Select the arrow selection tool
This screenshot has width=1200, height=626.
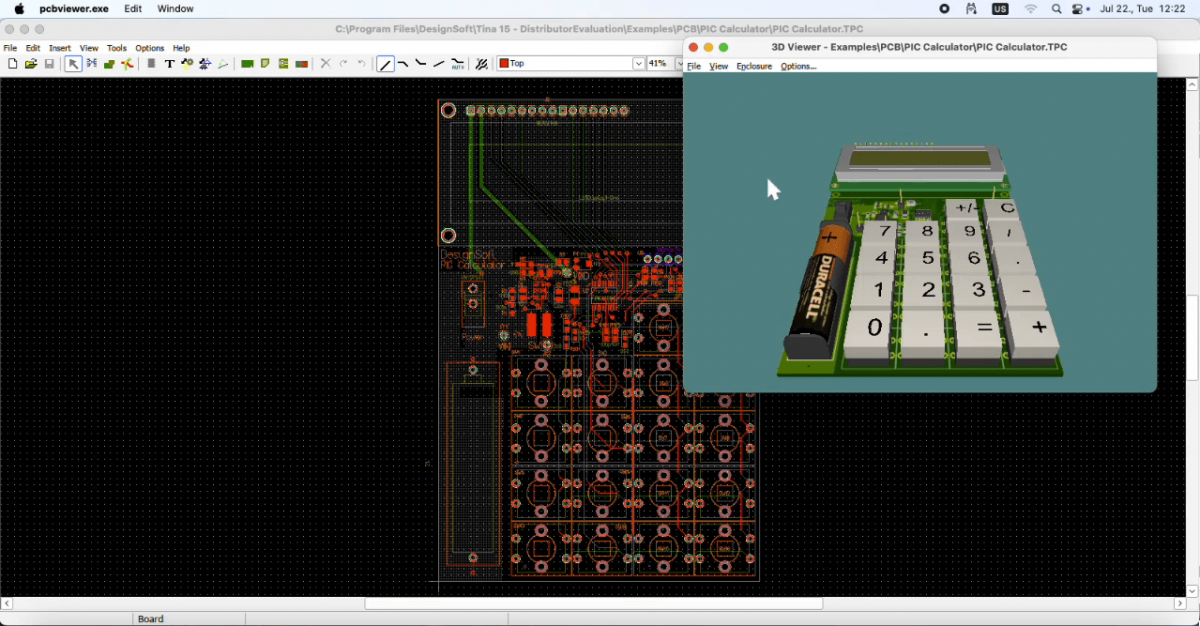pos(73,63)
